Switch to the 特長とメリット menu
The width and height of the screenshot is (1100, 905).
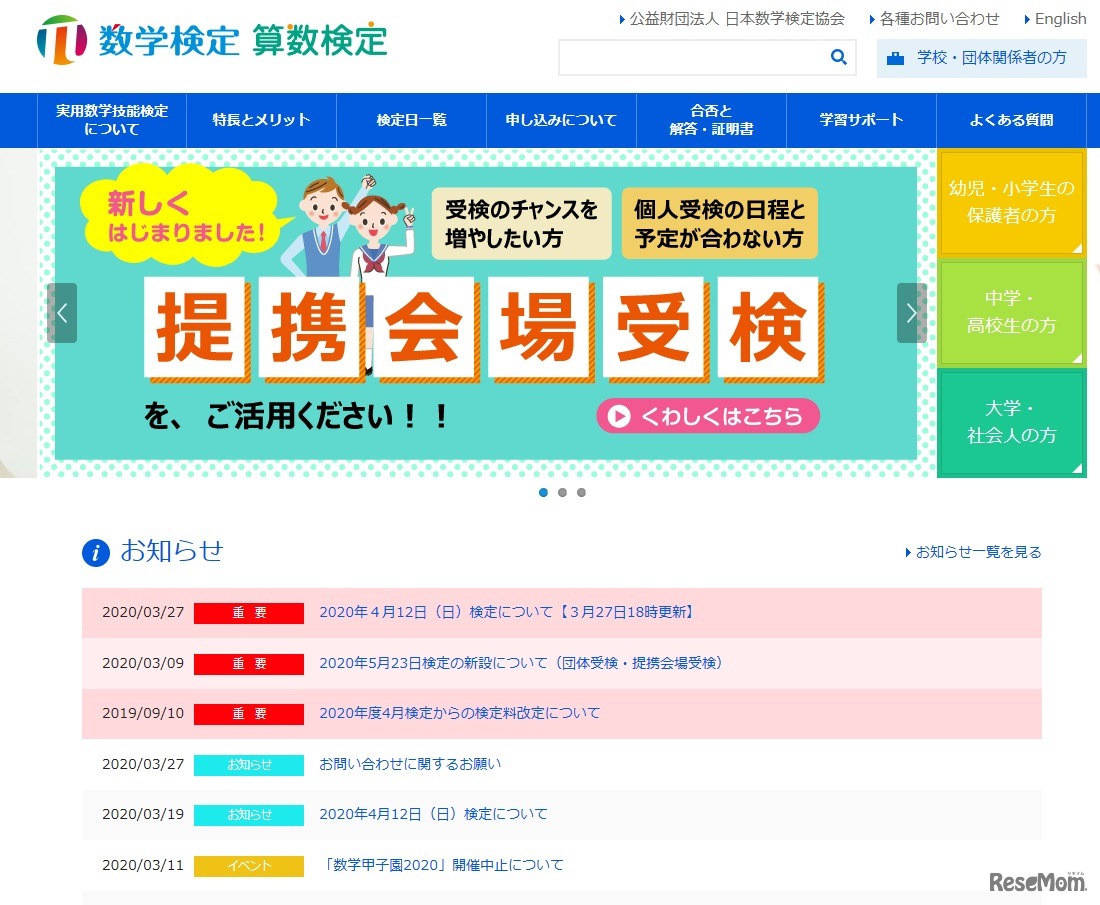[x=261, y=120]
